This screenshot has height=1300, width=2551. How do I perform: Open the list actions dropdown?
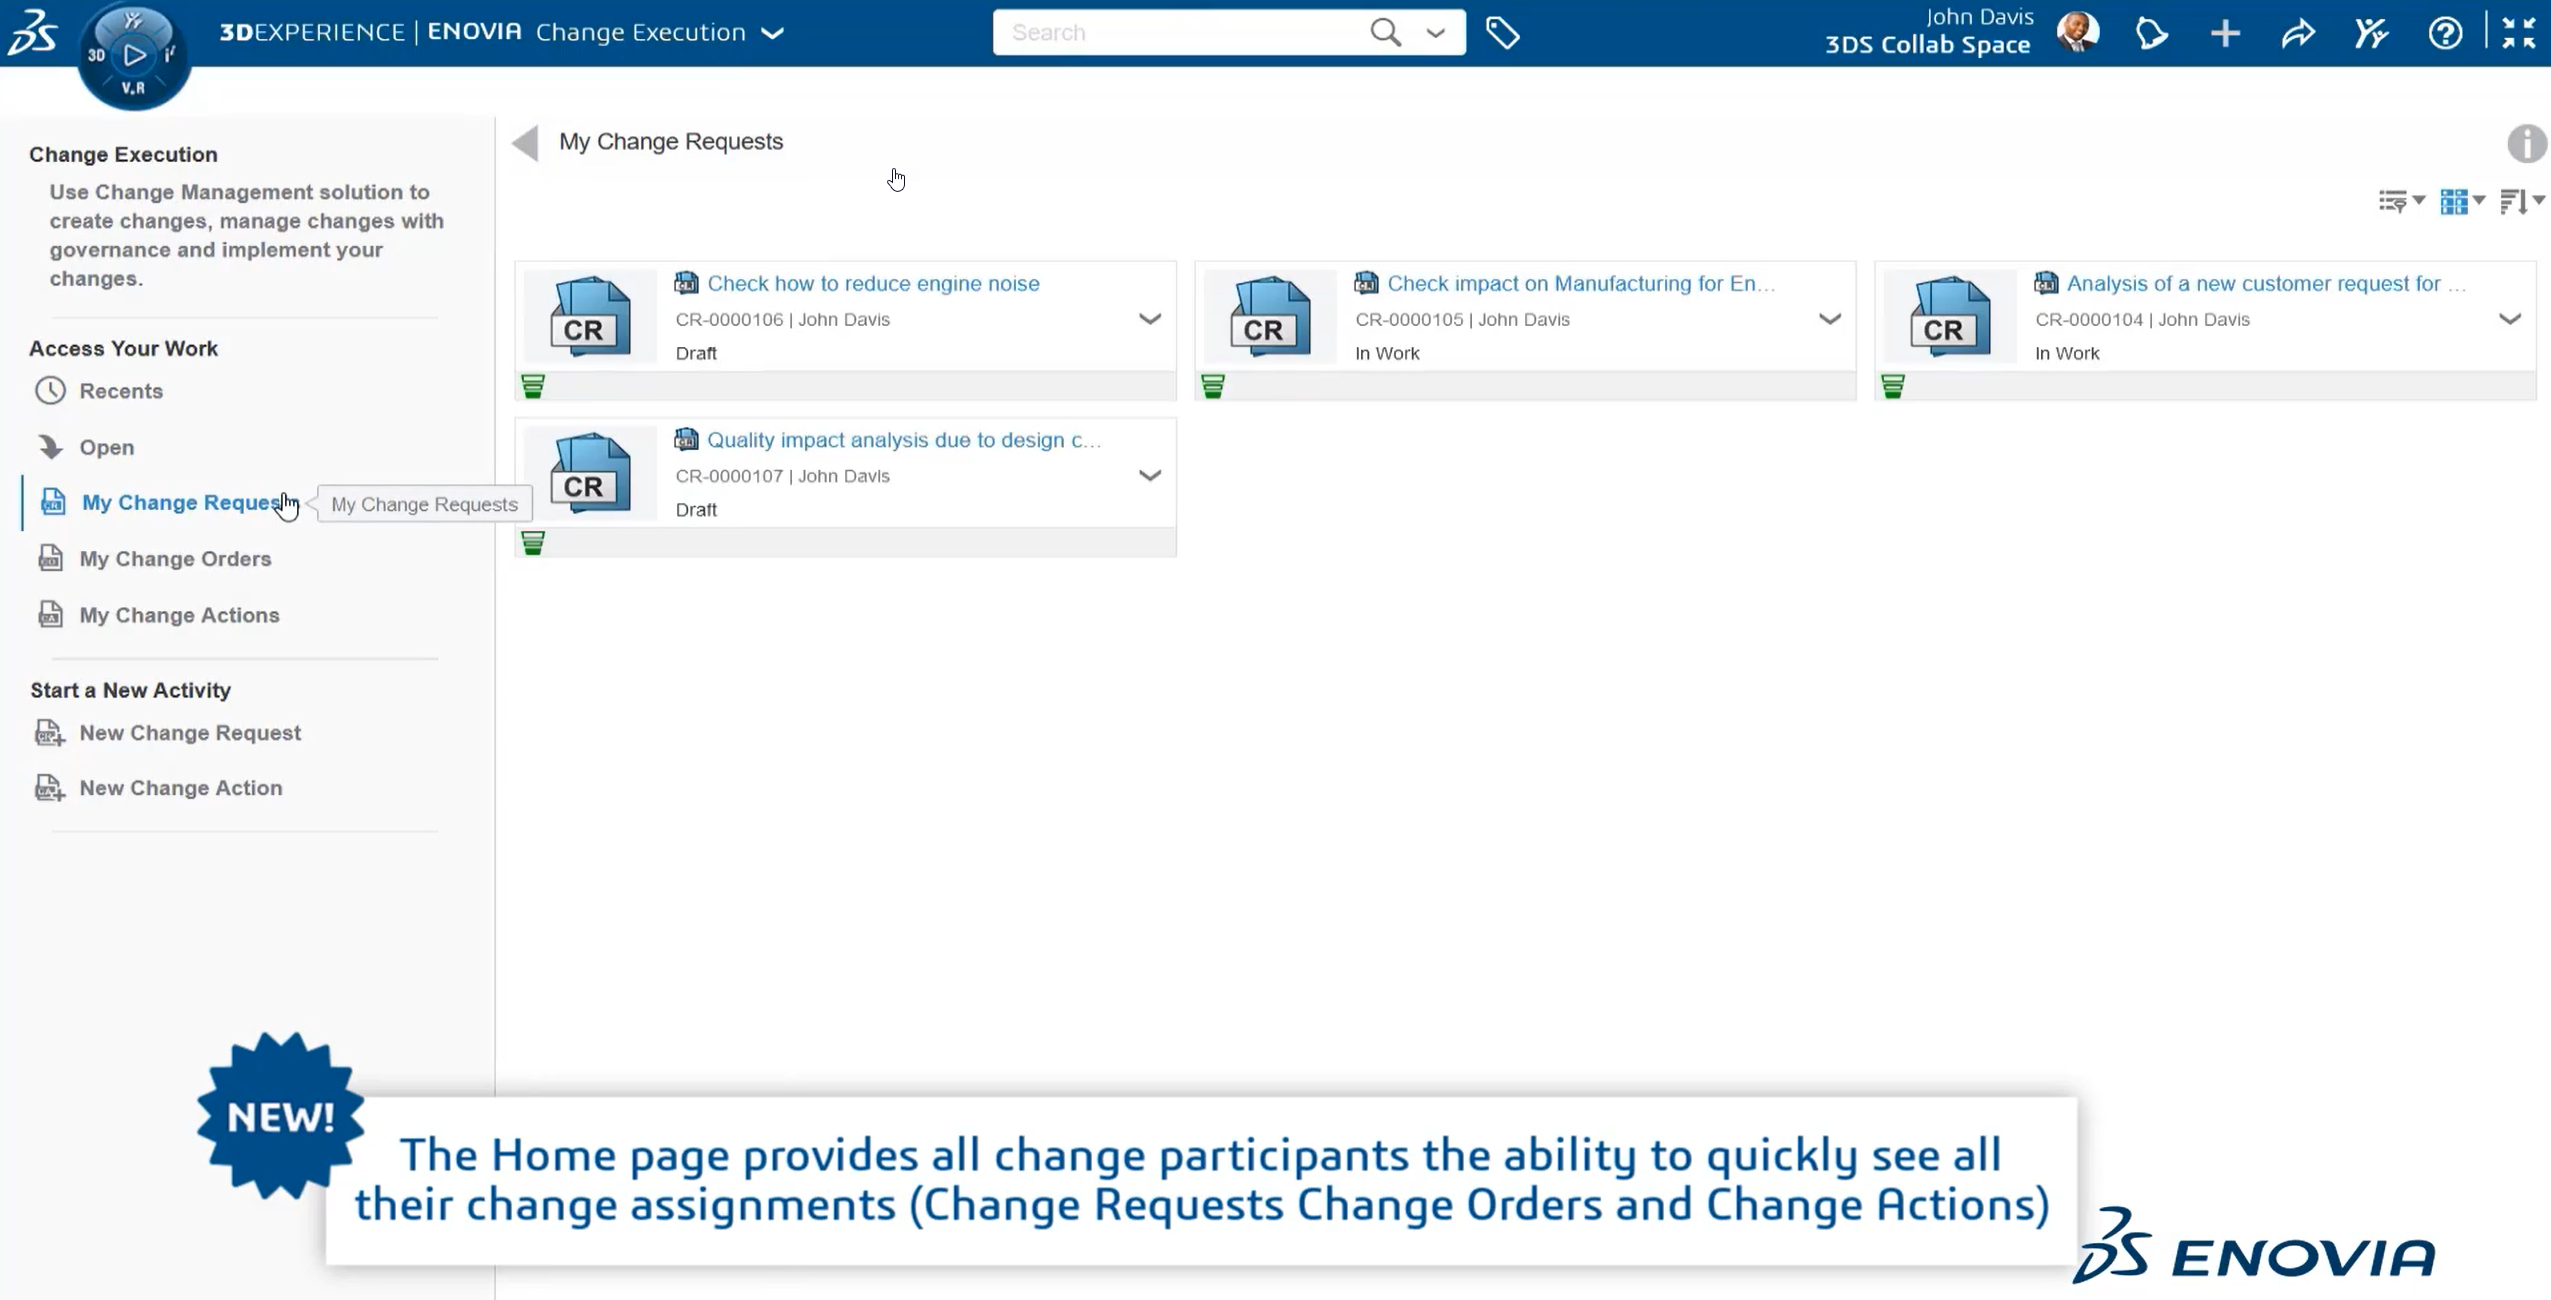(2401, 201)
